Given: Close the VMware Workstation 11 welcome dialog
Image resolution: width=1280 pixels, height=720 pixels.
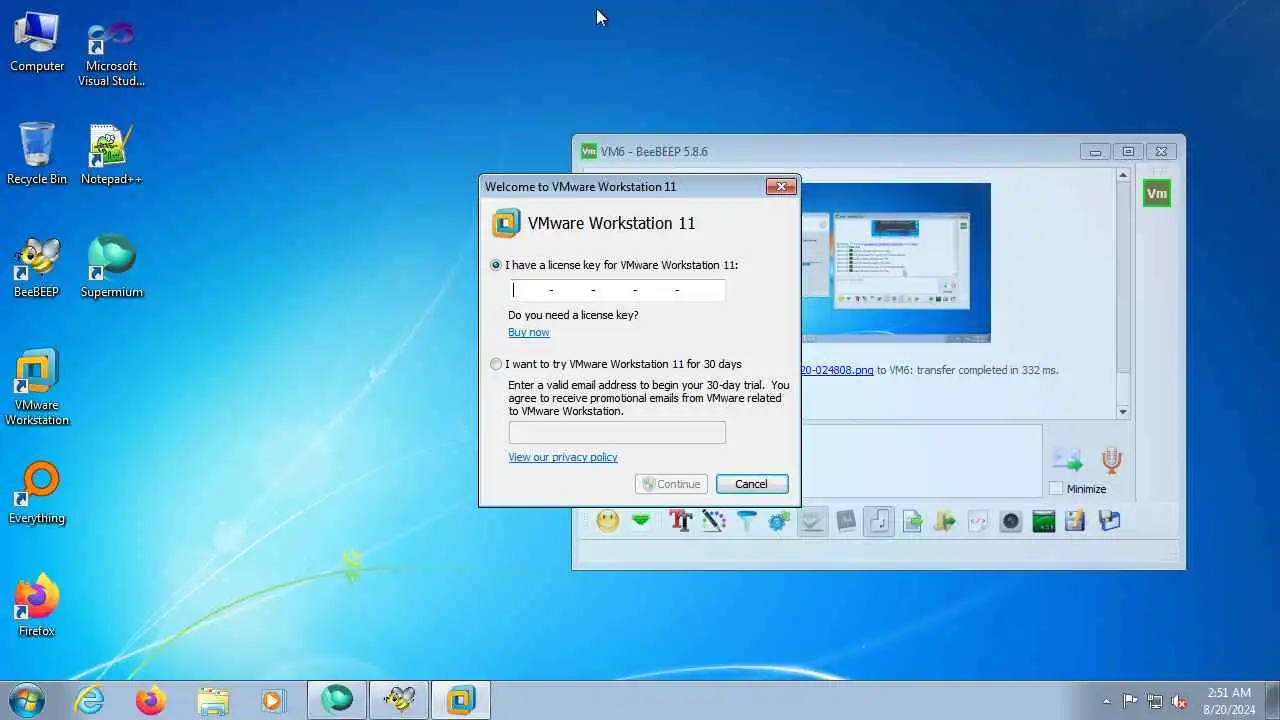Looking at the screenshot, I should tap(781, 186).
